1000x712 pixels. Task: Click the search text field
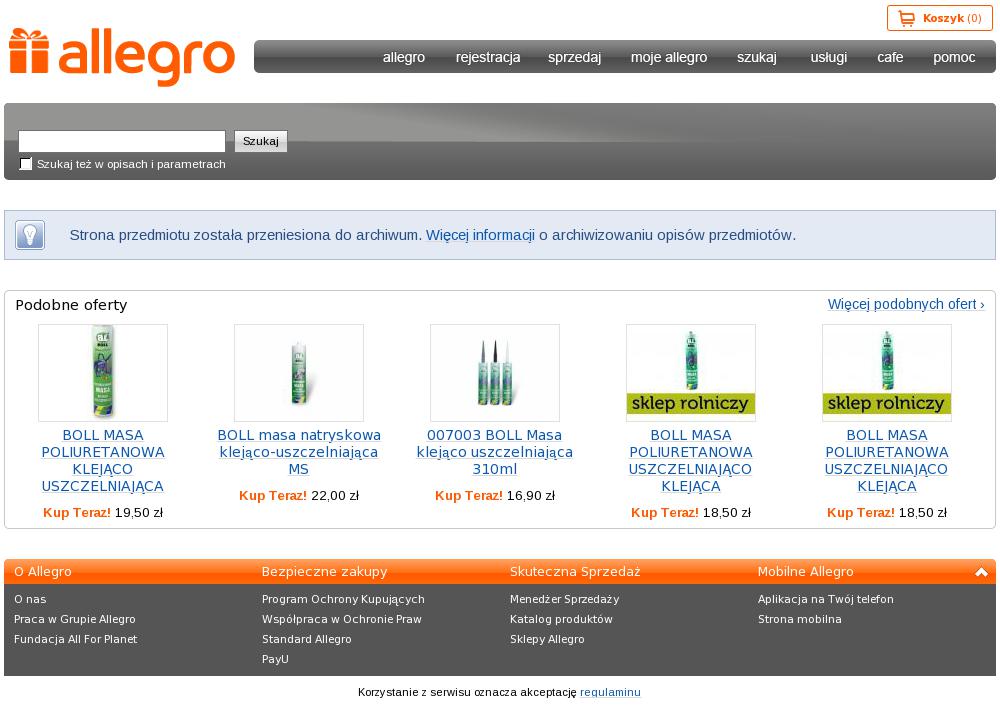point(122,141)
